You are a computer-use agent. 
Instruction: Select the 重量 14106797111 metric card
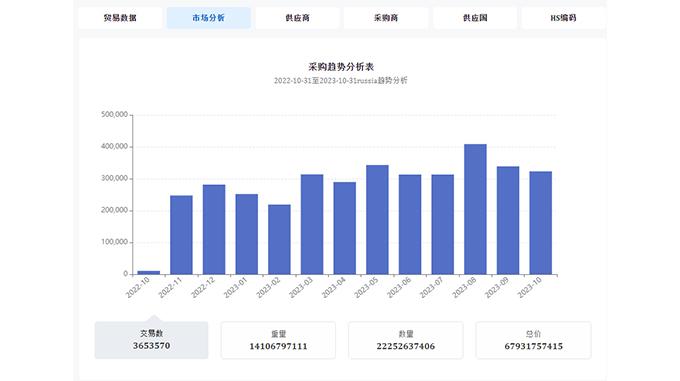tap(278, 340)
